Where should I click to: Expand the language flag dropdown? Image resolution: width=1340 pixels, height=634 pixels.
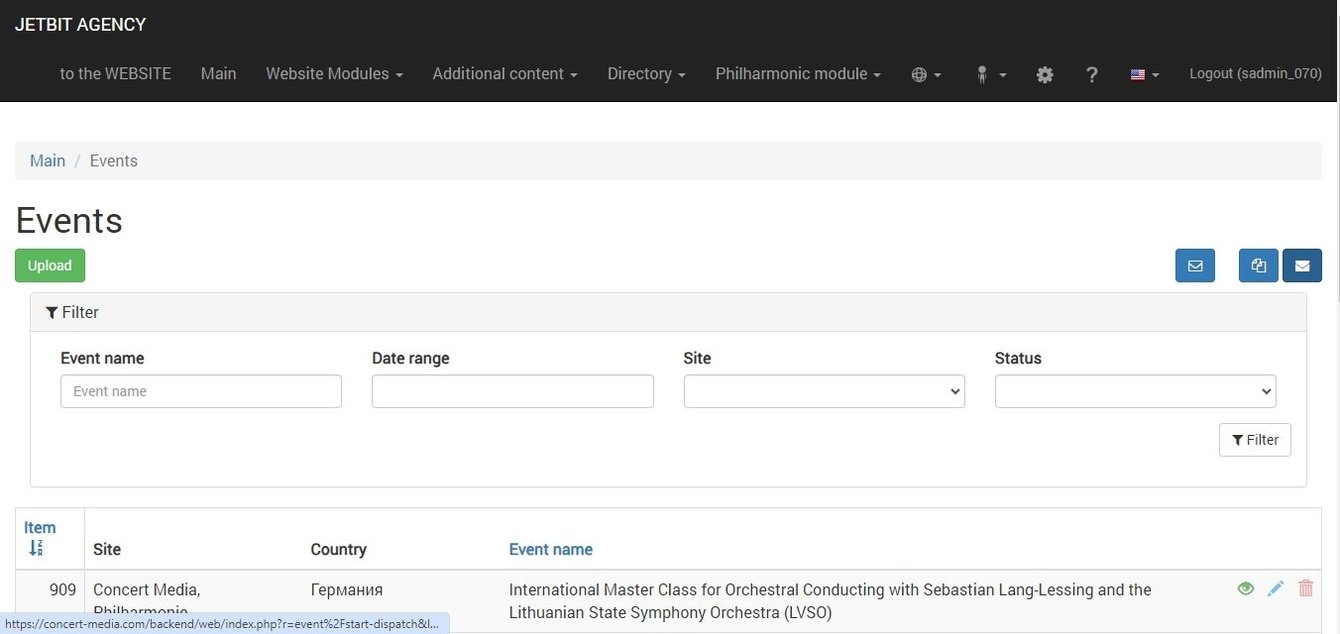coord(1144,74)
